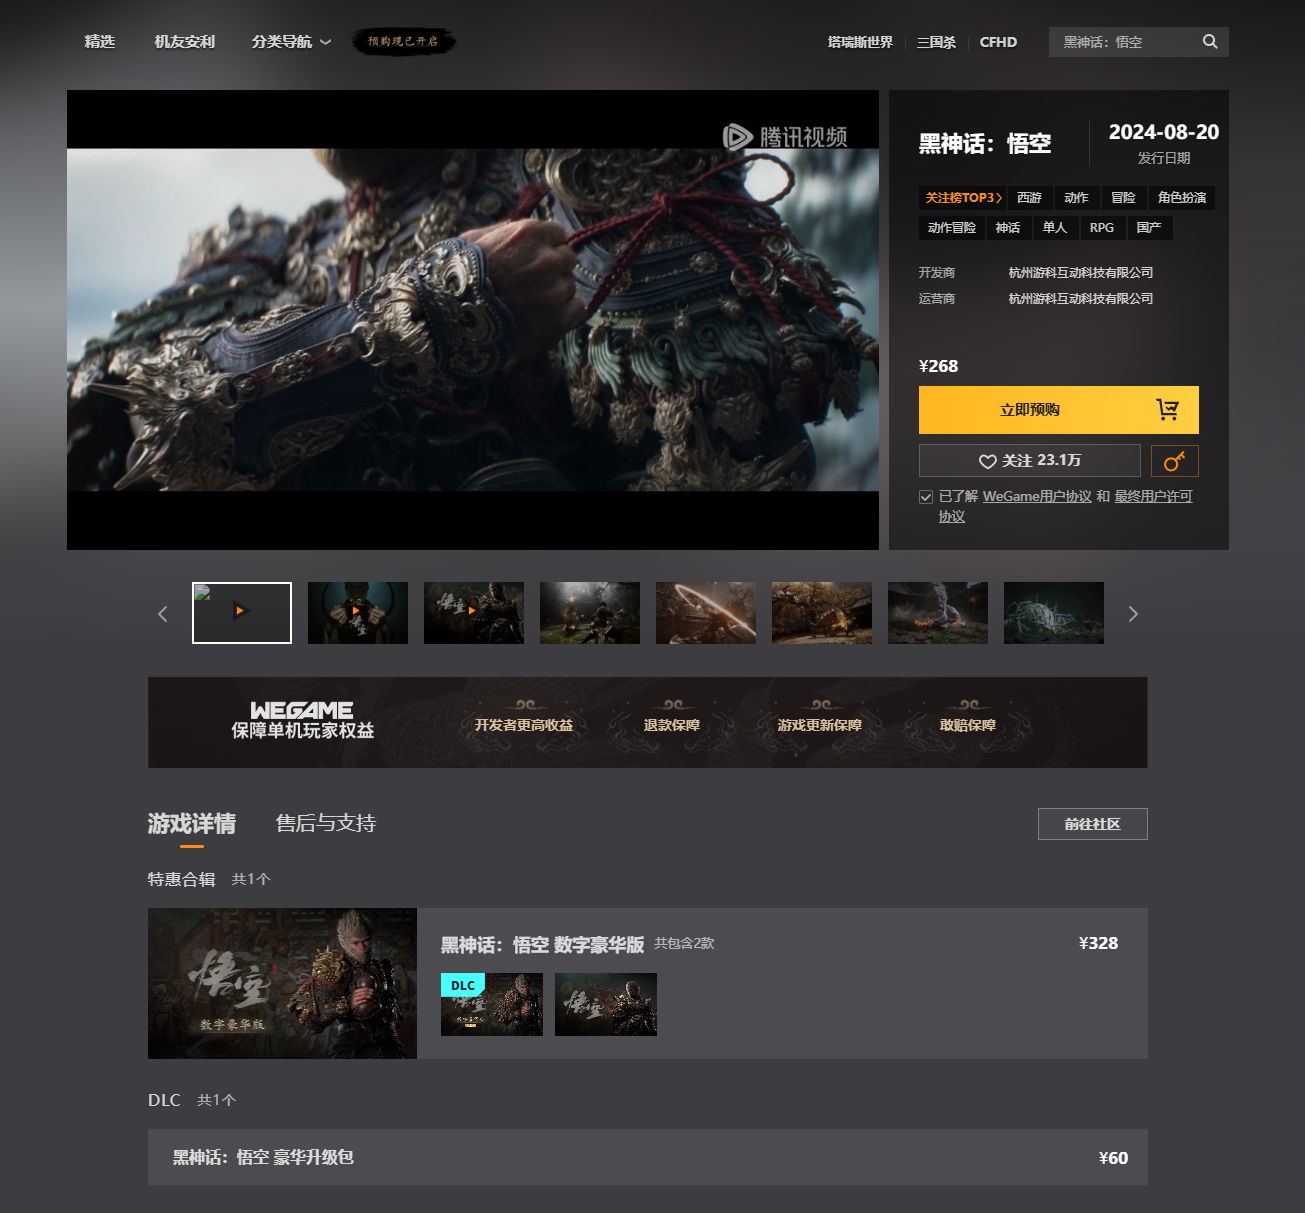The image size is (1305, 1213).
Task: Click the ¥328 bundle price
Action: tap(1098, 943)
